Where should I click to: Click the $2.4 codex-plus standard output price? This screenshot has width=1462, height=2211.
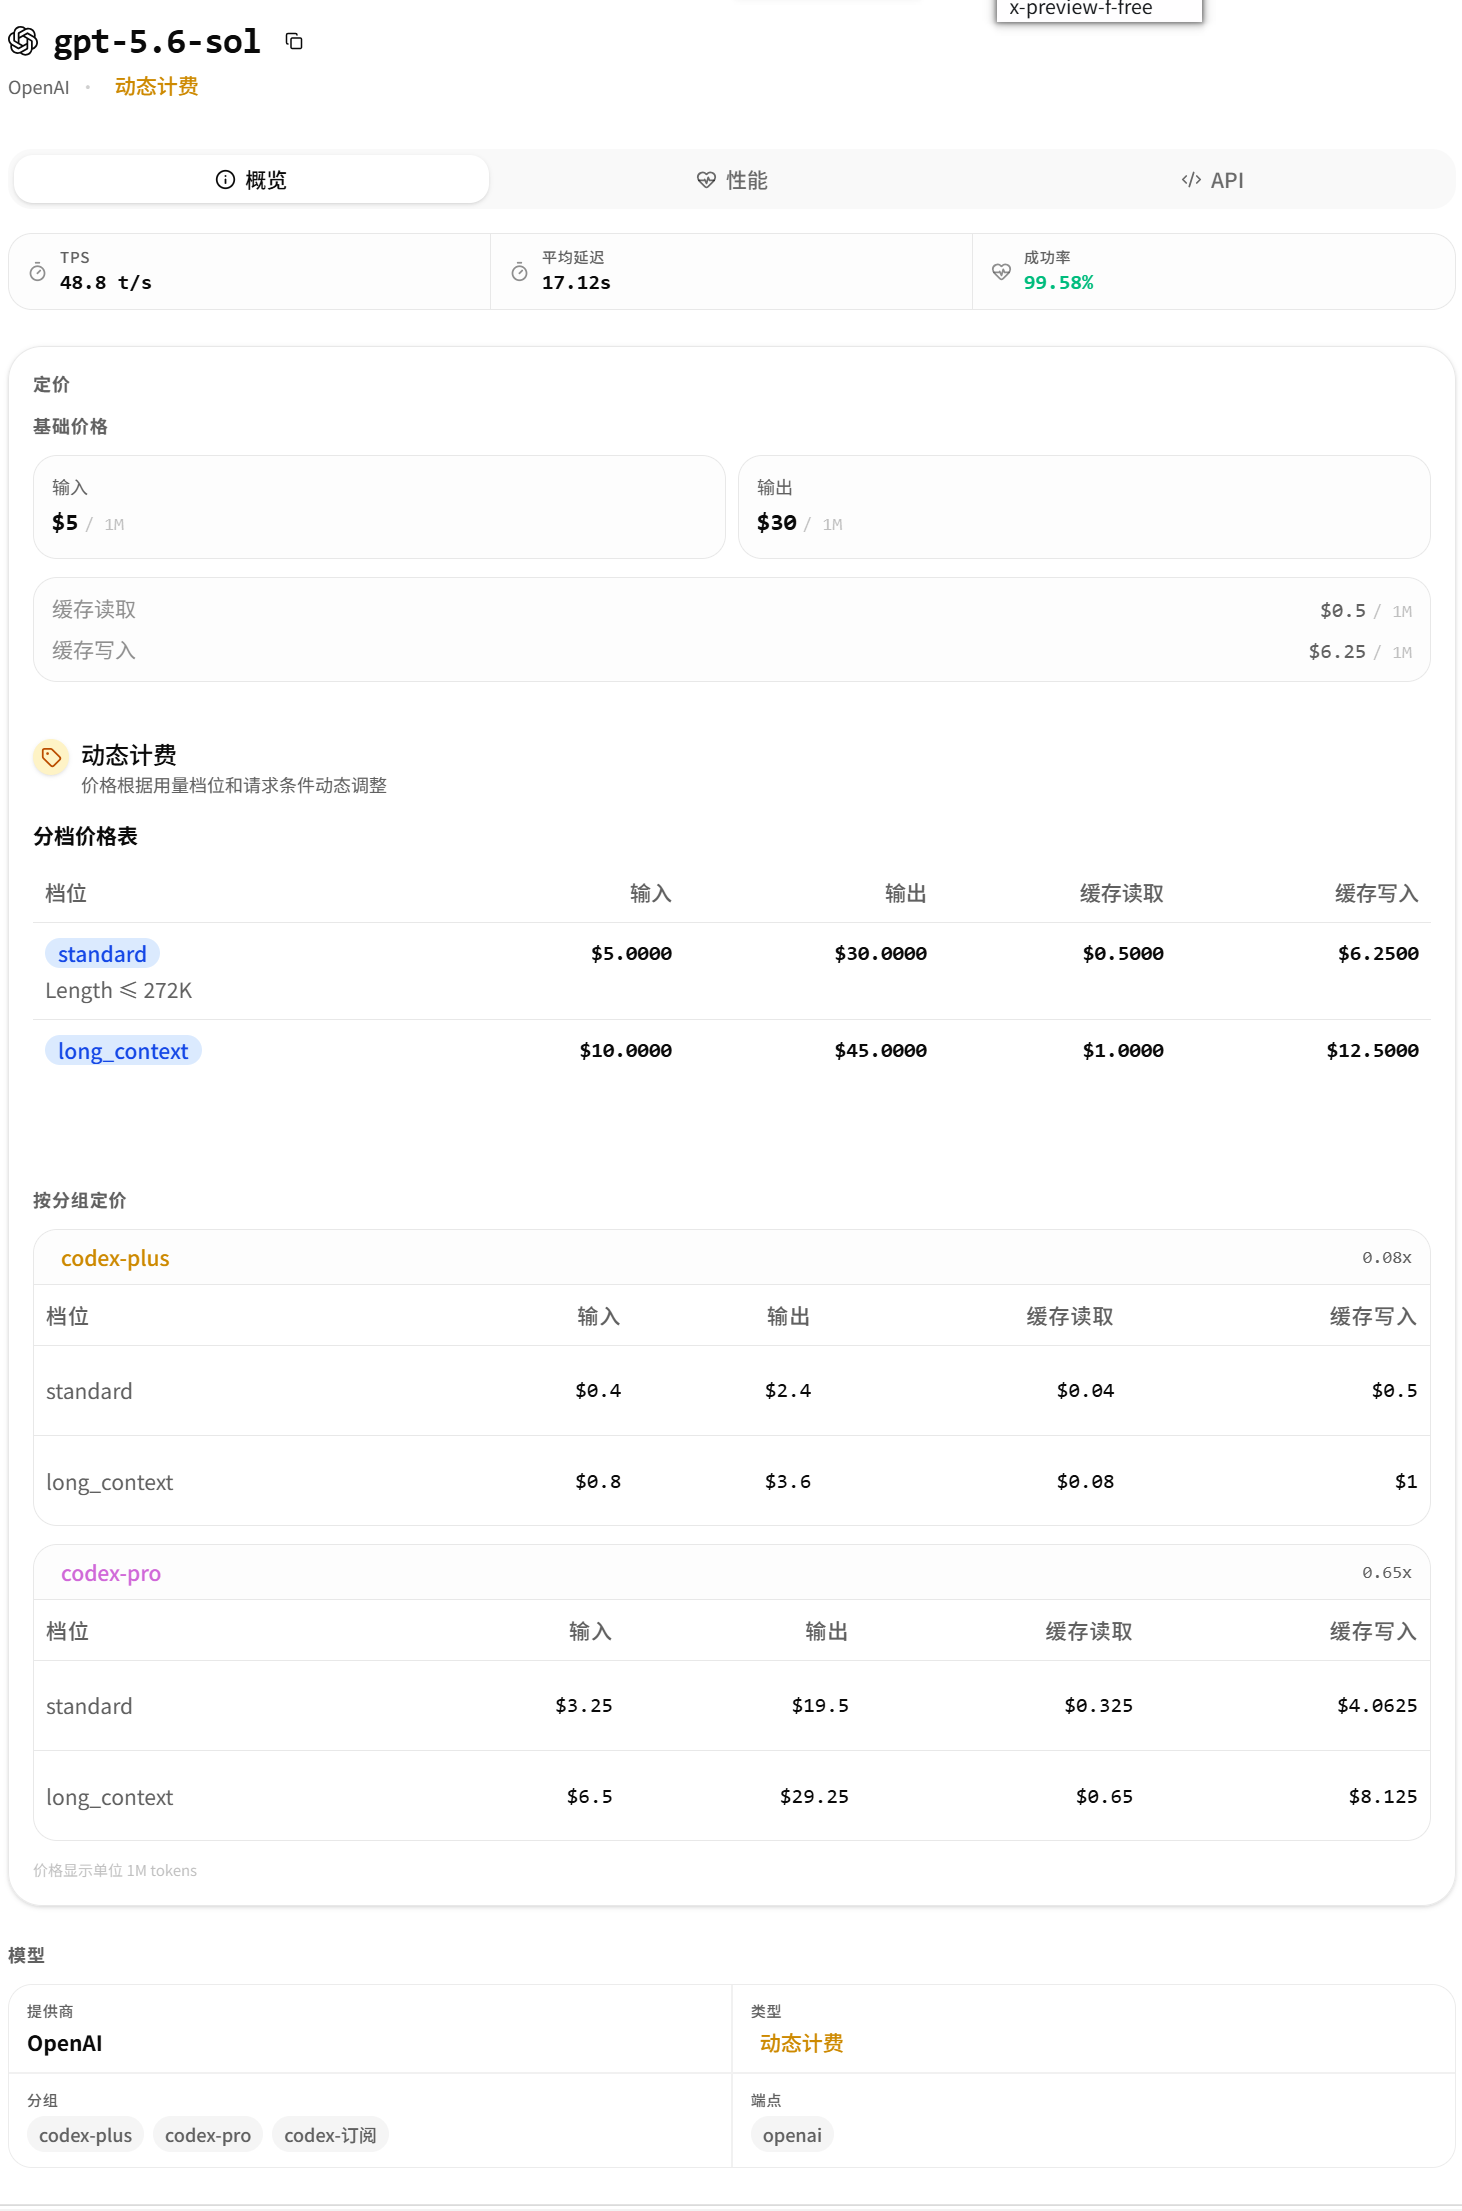[788, 1391]
